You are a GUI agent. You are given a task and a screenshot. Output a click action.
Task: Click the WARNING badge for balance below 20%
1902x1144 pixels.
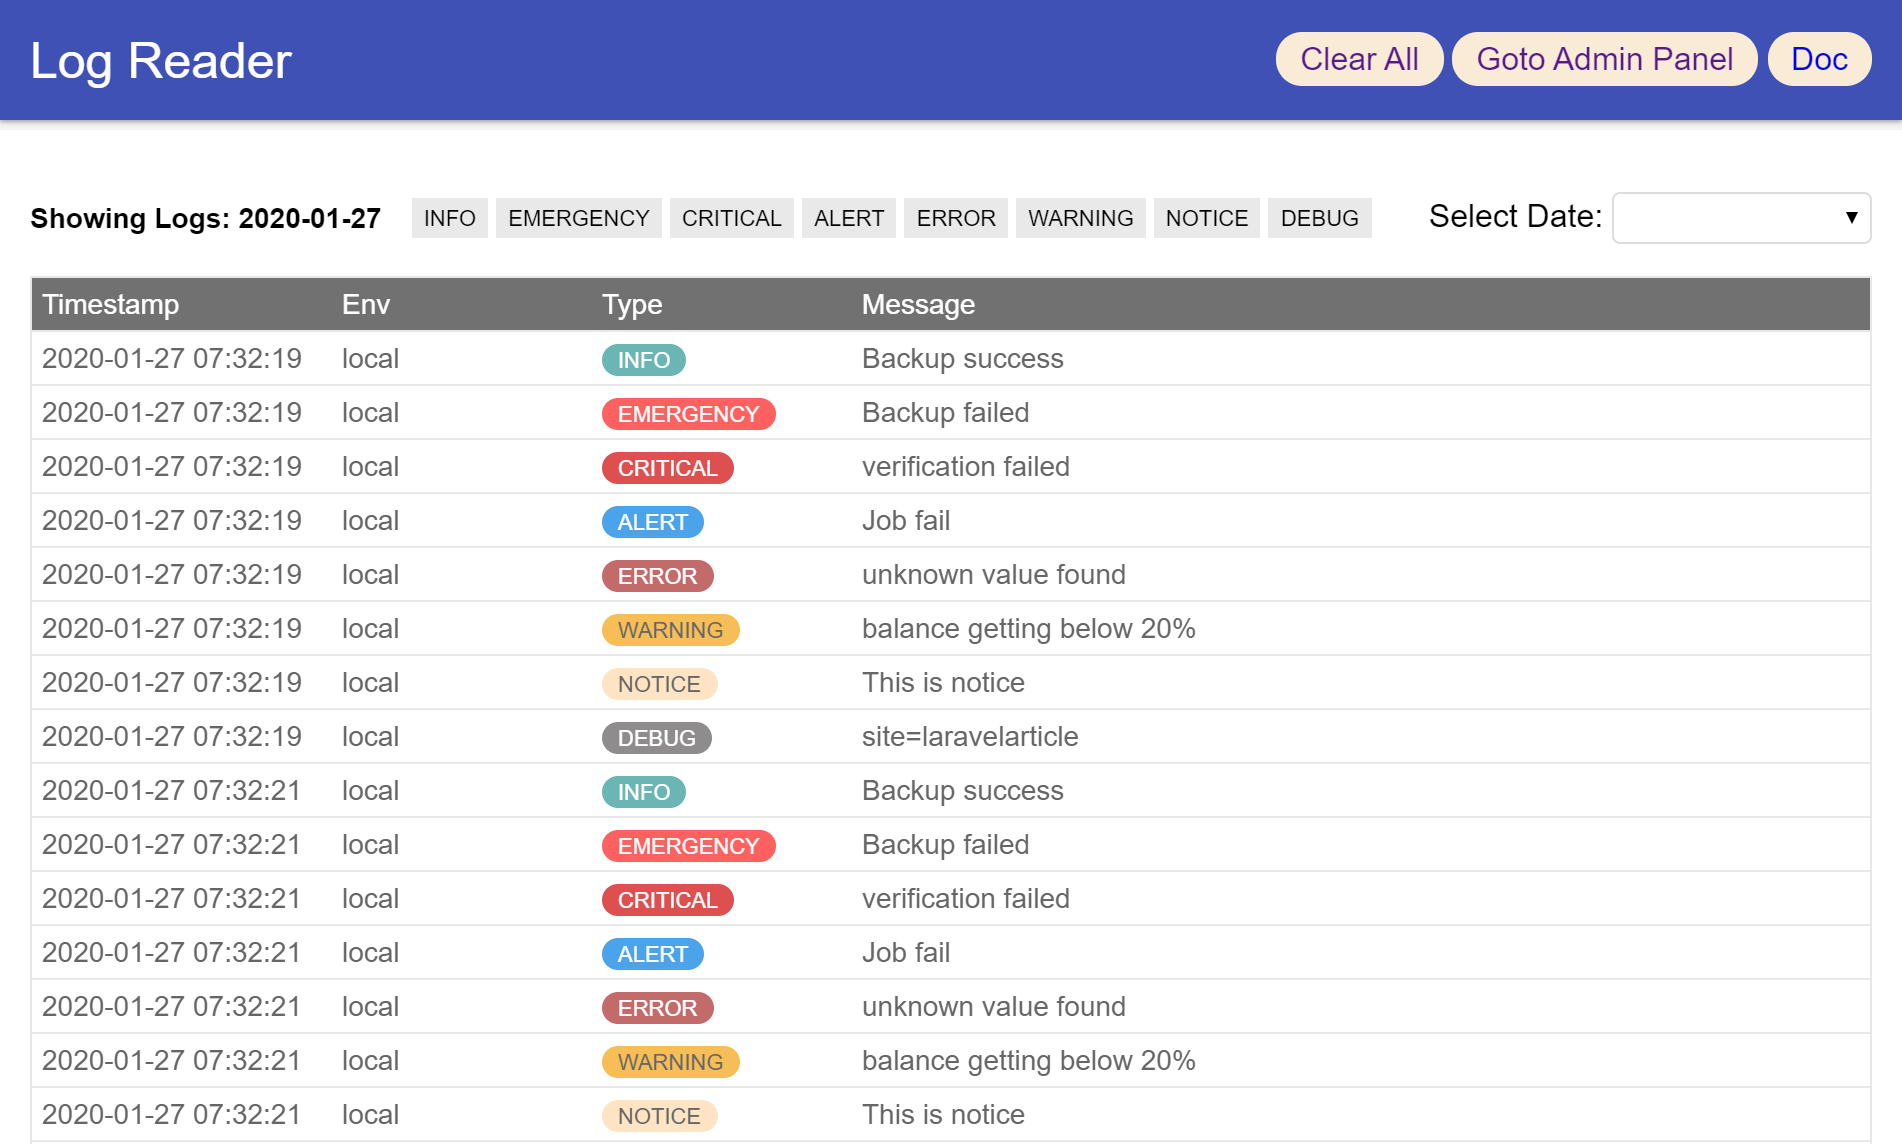coord(670,629)
